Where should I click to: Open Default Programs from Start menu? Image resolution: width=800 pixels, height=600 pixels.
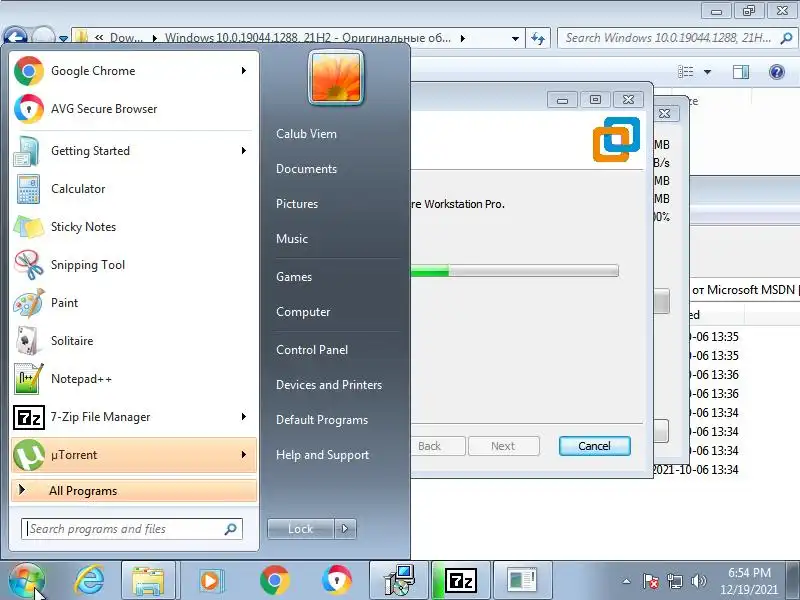coord(322,420)
